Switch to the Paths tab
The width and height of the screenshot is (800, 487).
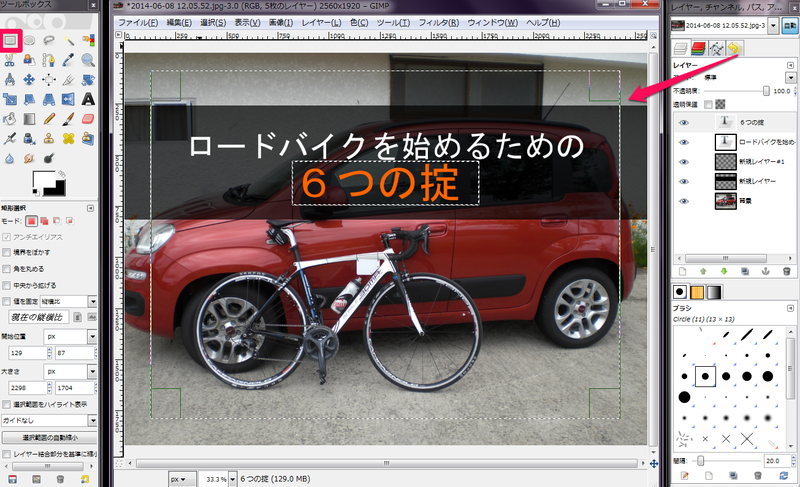pyautogui.click(x=716, y=48)
